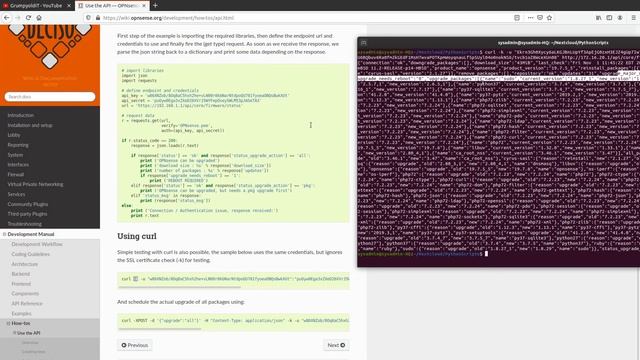The height and width of the screenshot is (360, 640).
Task: Open Frontend page in sidebar
Action: coord(21,284)
